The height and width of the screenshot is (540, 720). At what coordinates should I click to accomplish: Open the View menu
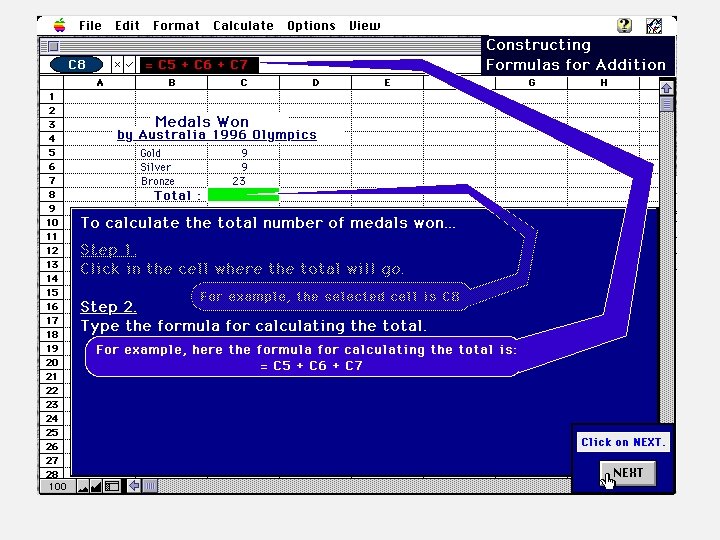coord(365,26)
